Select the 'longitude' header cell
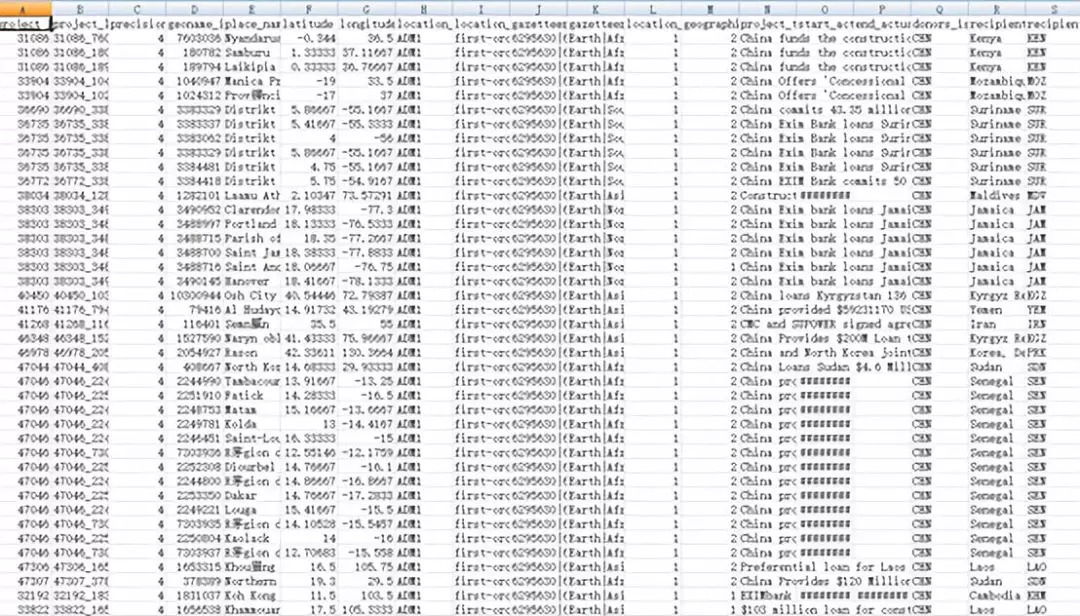Image resolution: width=1080 pixels, height=616 pixels. point(366,23)
